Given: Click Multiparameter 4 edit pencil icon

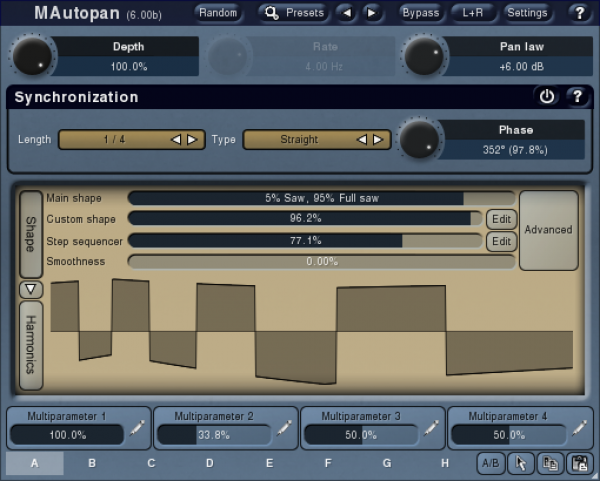Looking at the screenshot, I should (579, 428).
